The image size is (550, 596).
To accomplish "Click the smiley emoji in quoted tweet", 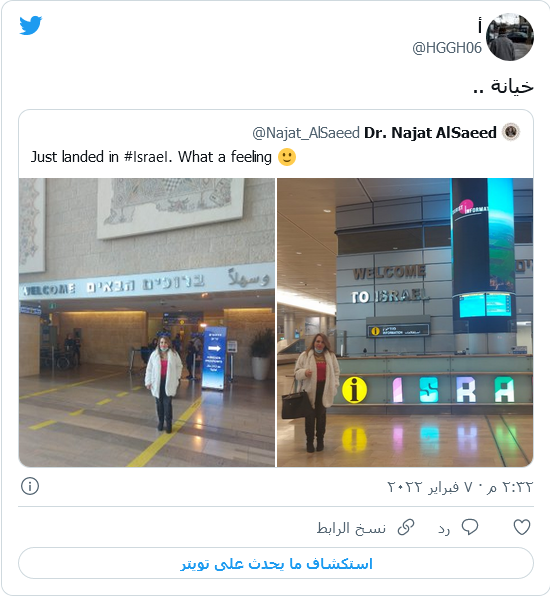I will (x=287, y=157).
